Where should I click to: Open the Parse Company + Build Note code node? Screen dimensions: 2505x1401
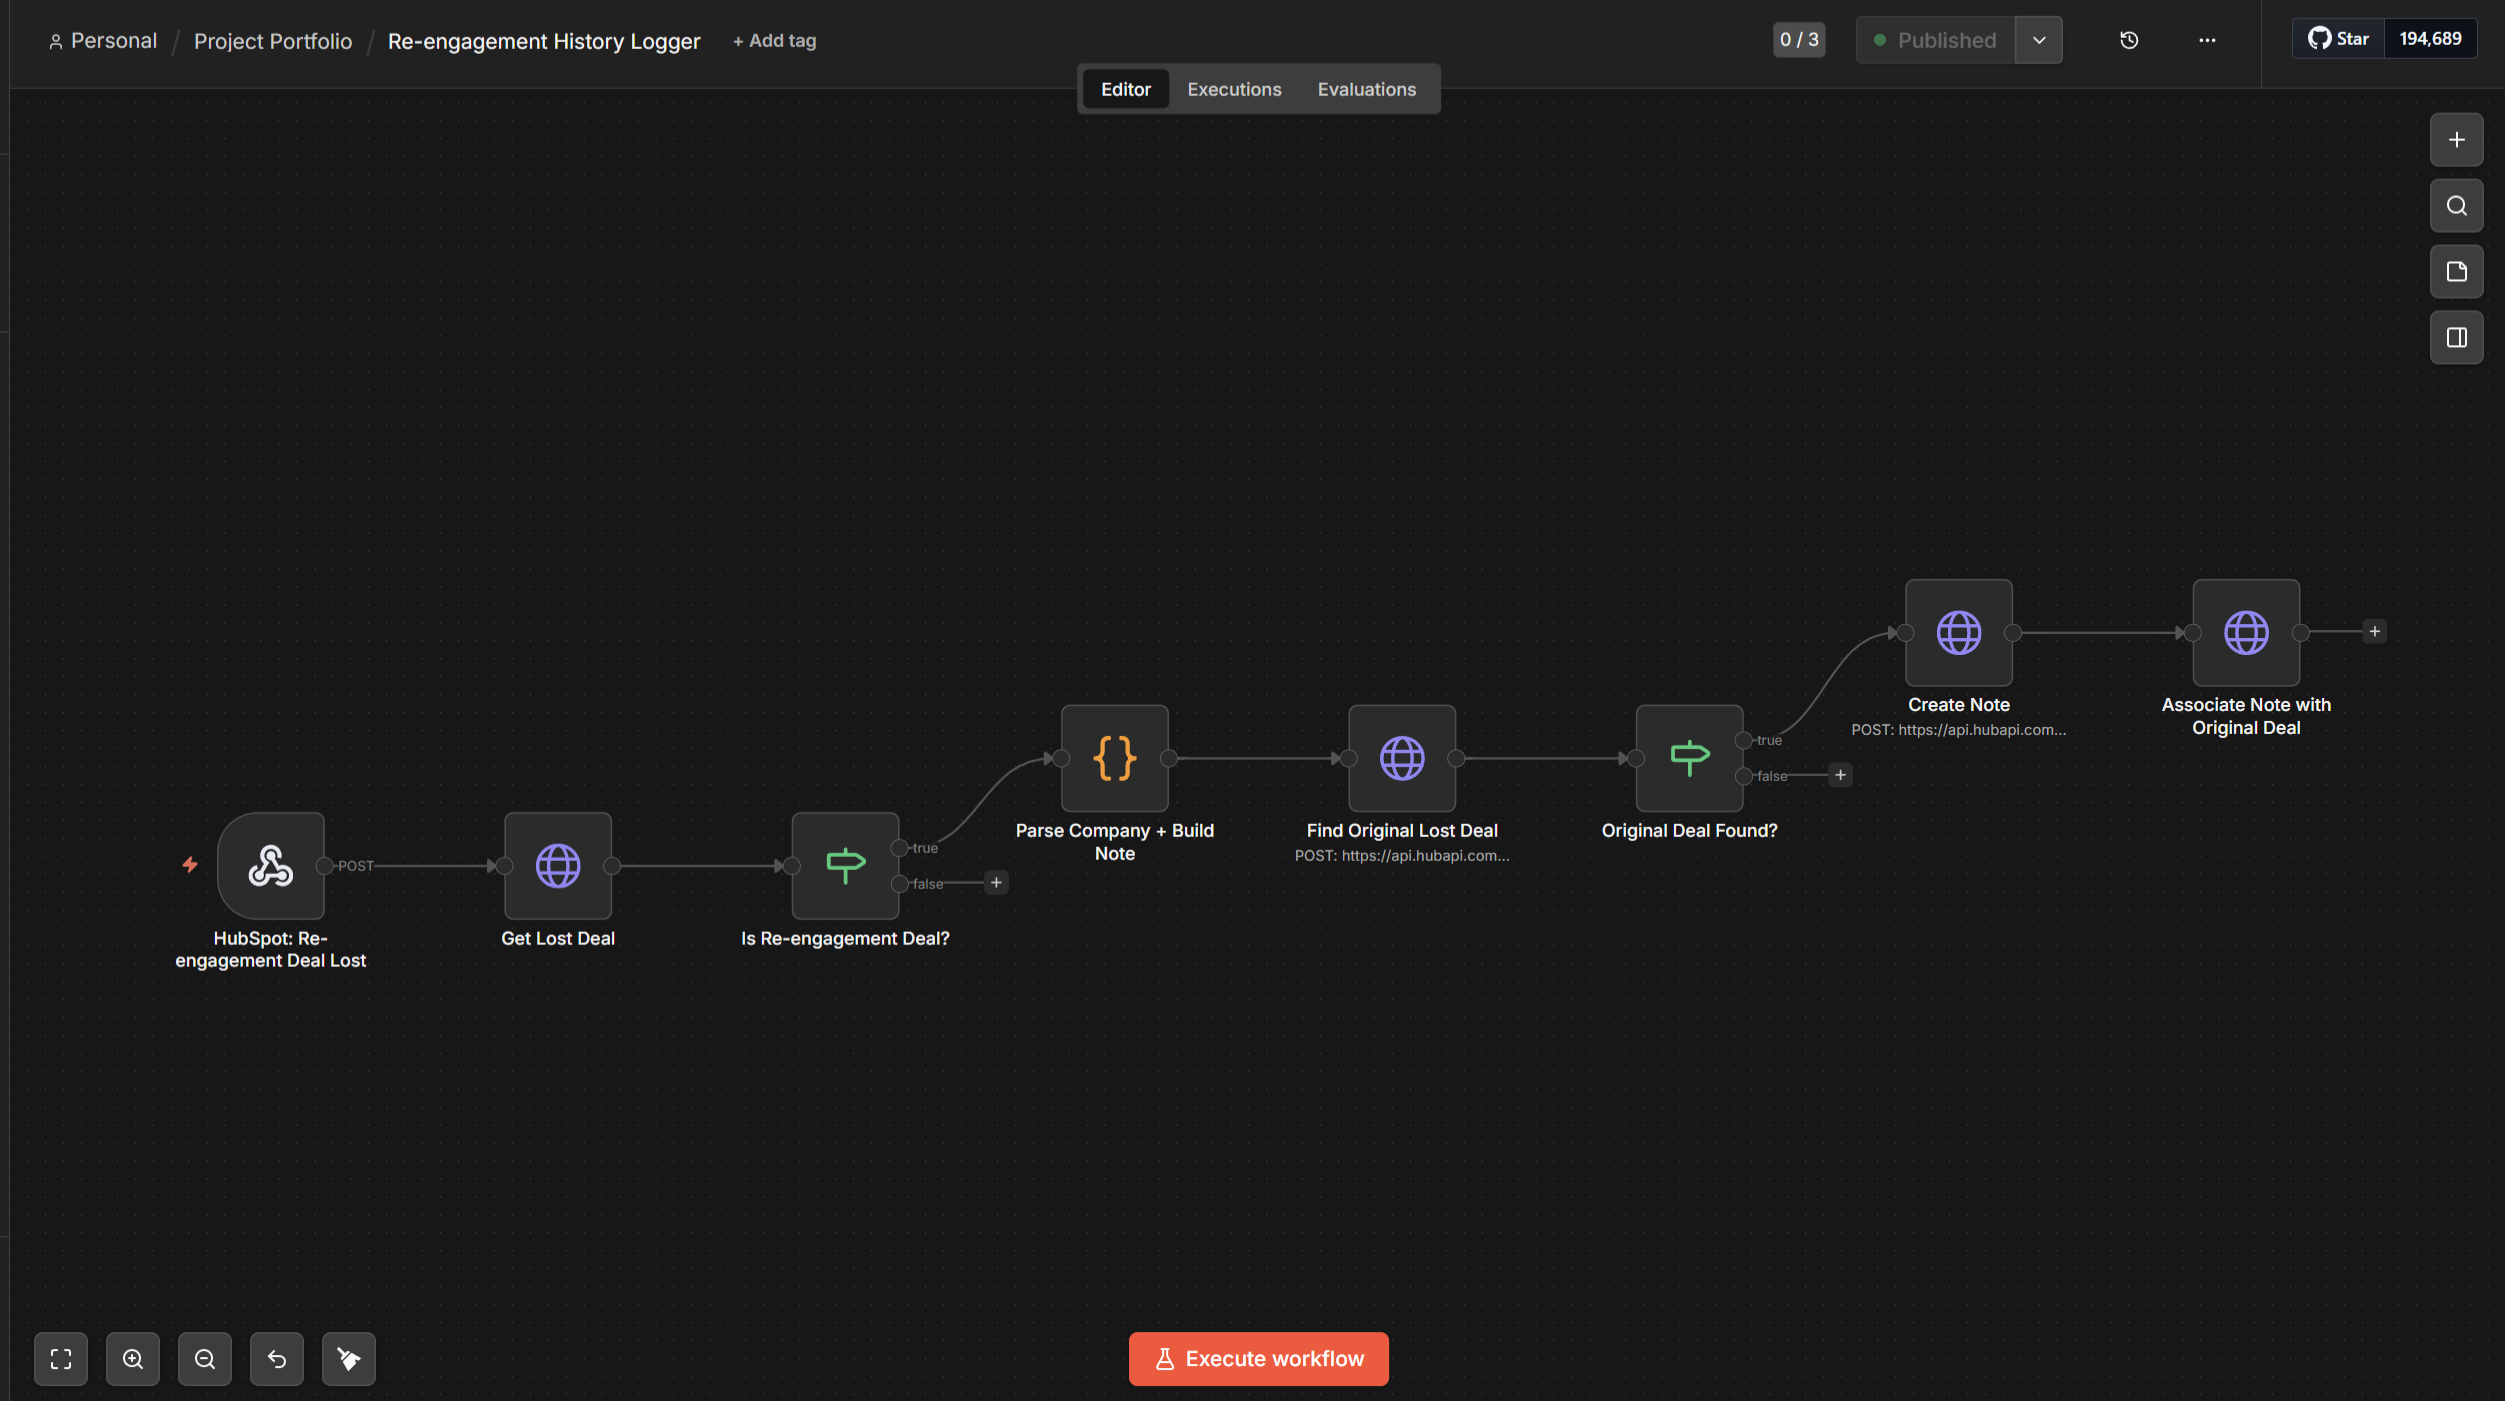(1114, 757)
